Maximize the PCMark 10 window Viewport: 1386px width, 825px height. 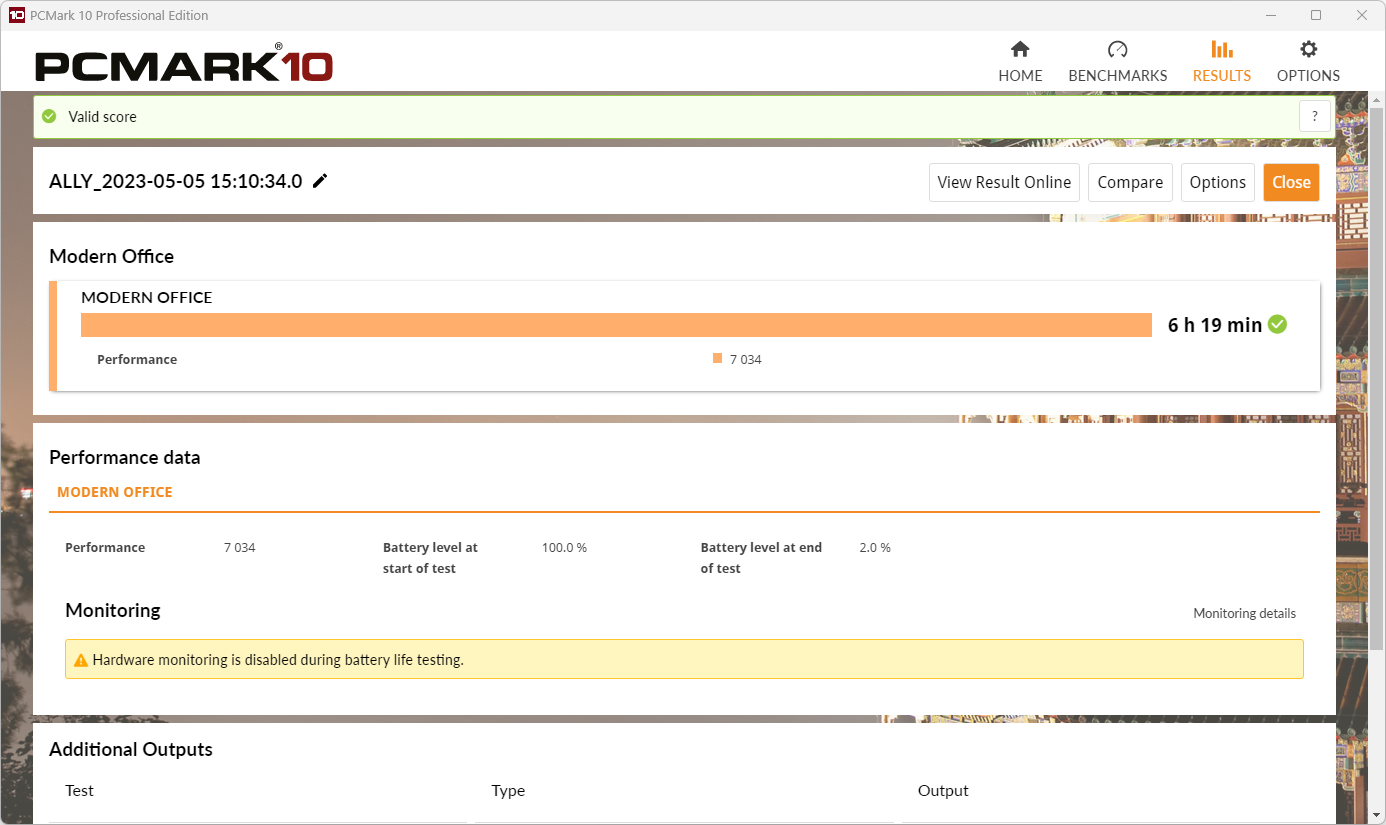pos(1316,15)
